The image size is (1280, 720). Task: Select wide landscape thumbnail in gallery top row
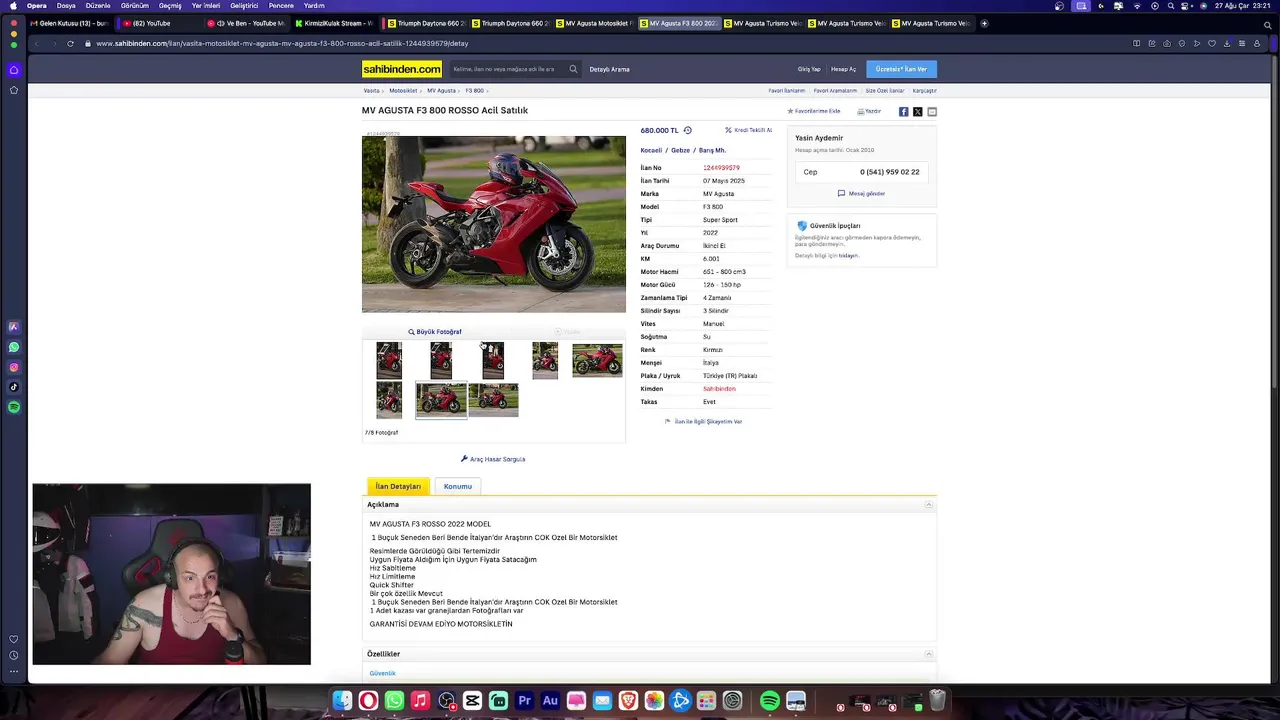[x=597, y=360]
